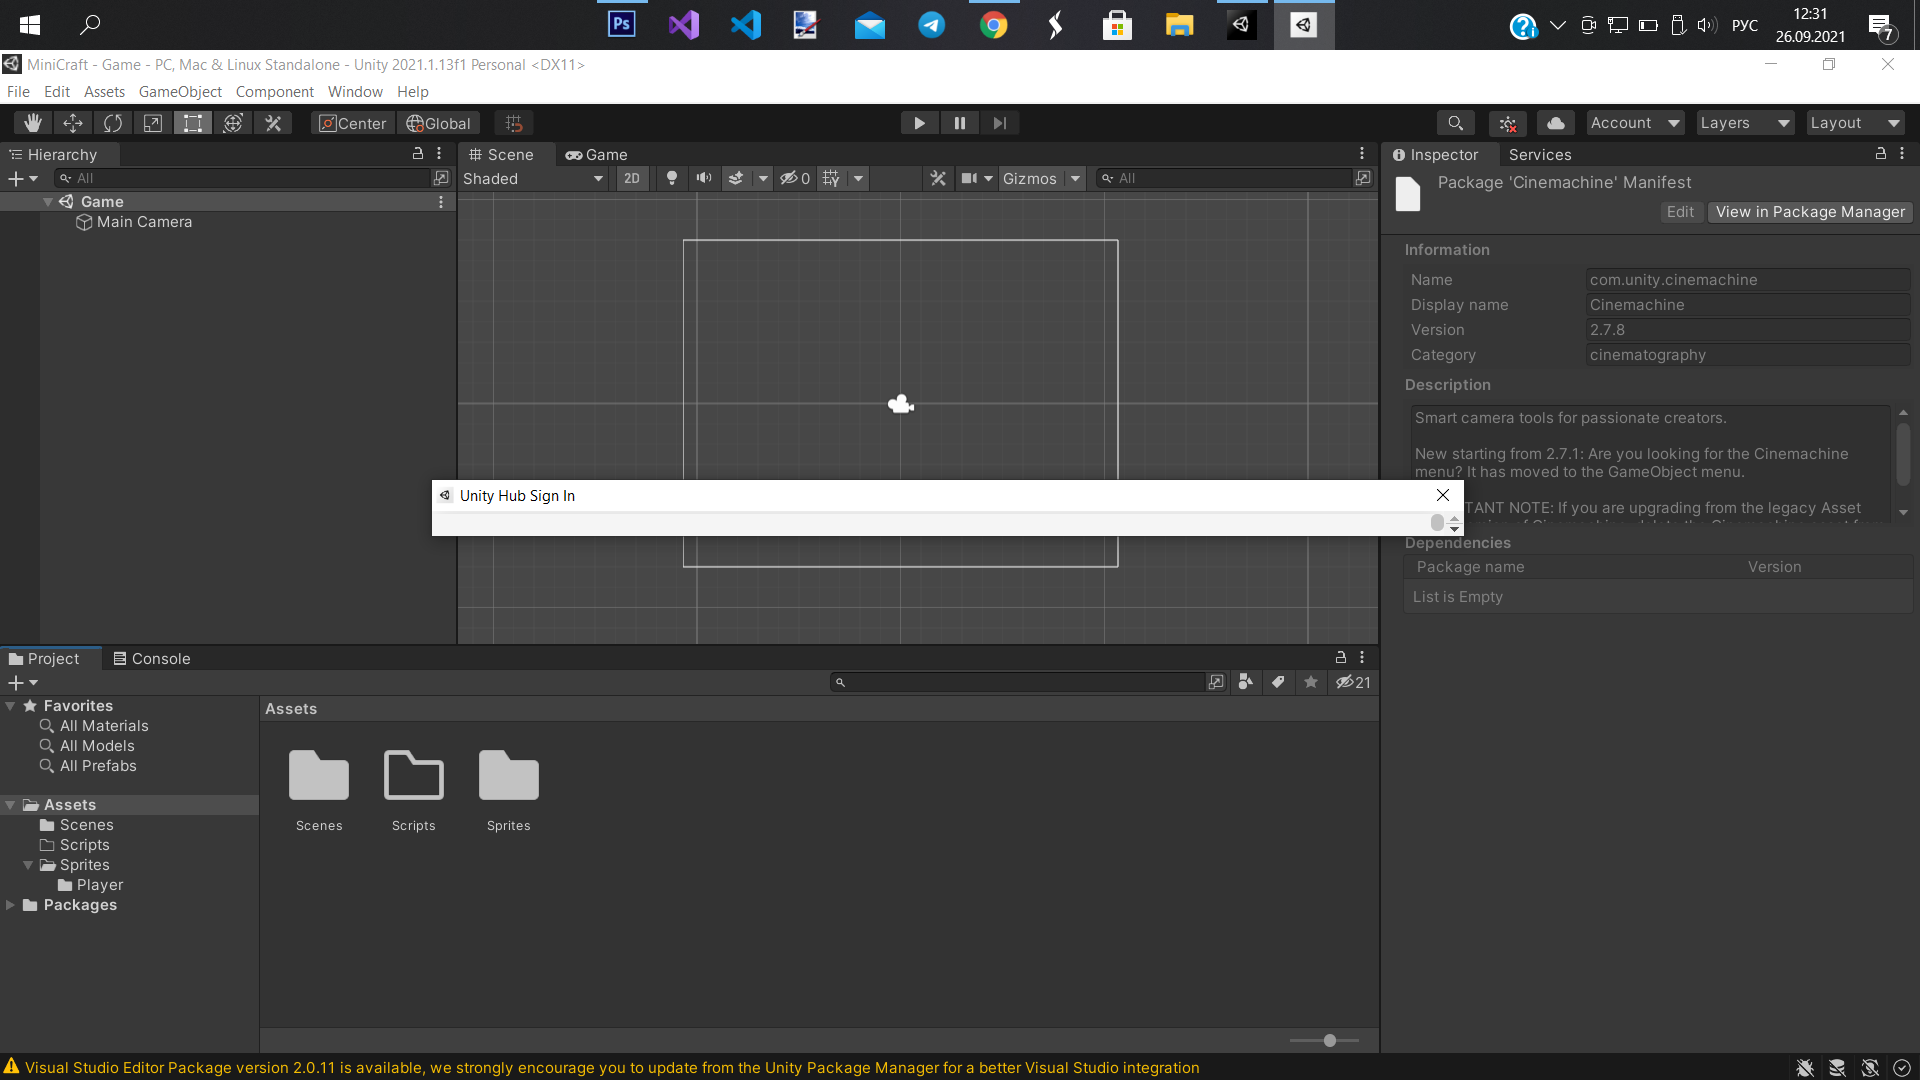Viewport: 1920px width, 1080px height.
Task: Click the Edit manifest button
Action: pyautogui.click(x=1680, y=212)
